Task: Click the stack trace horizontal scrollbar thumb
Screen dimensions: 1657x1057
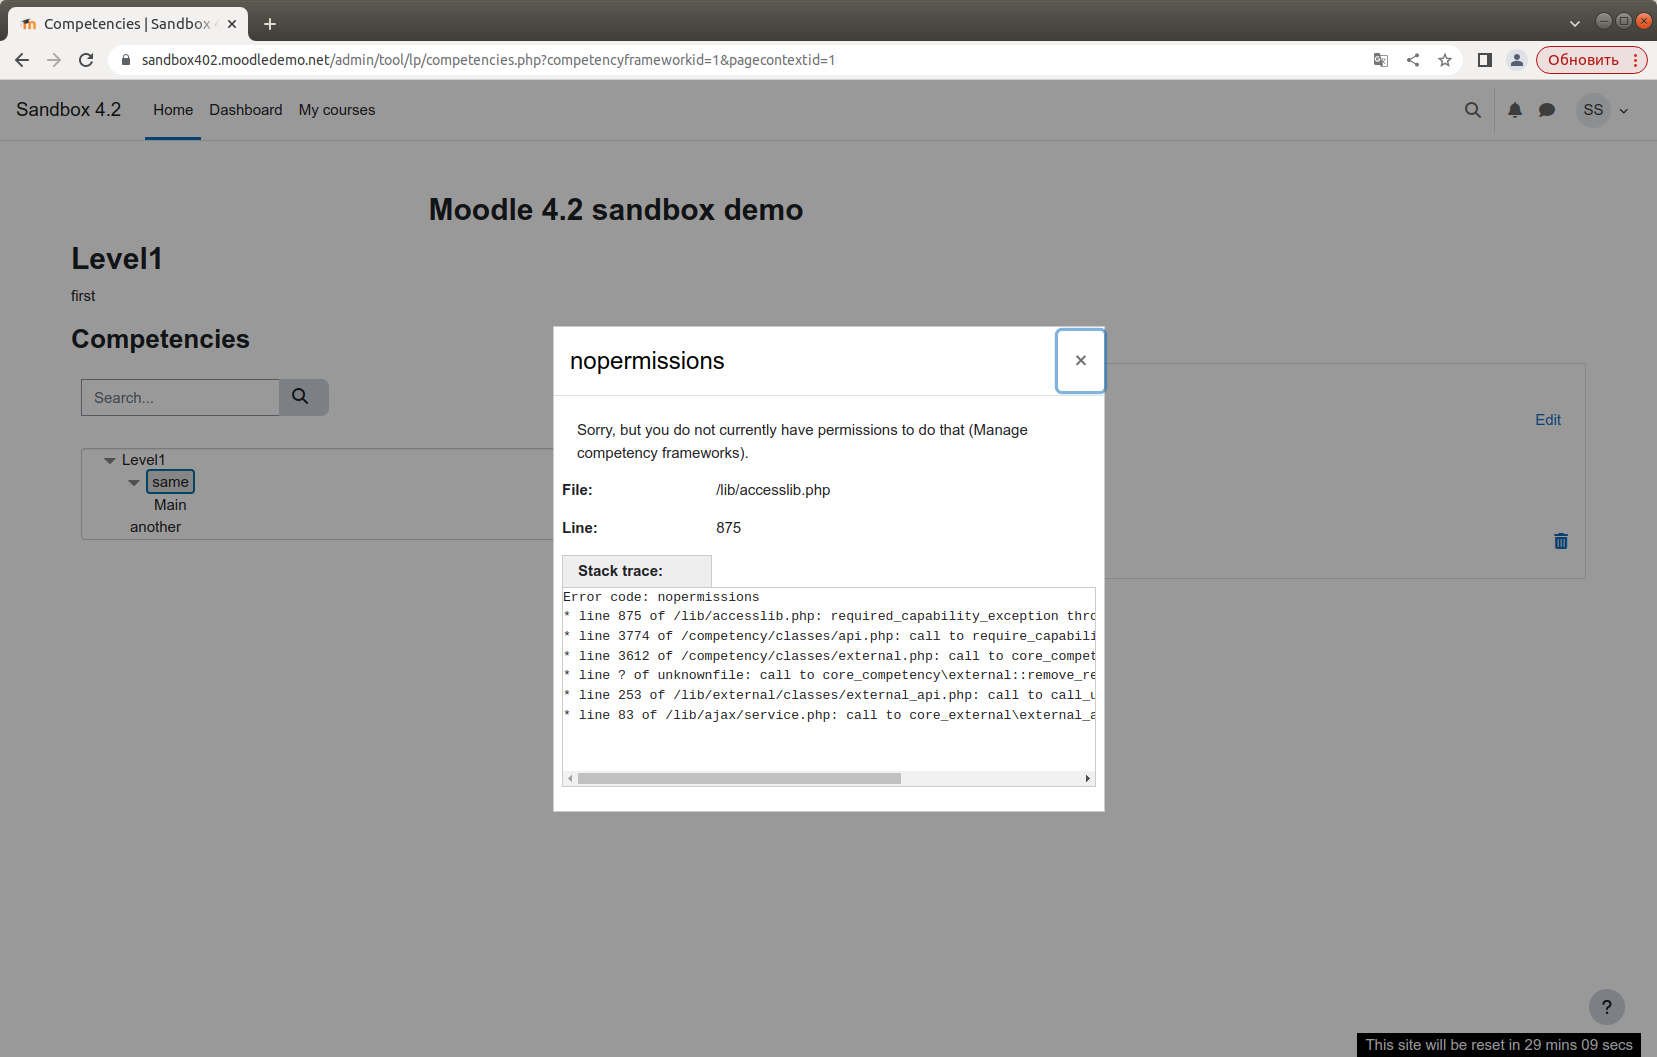Action: 739,778
